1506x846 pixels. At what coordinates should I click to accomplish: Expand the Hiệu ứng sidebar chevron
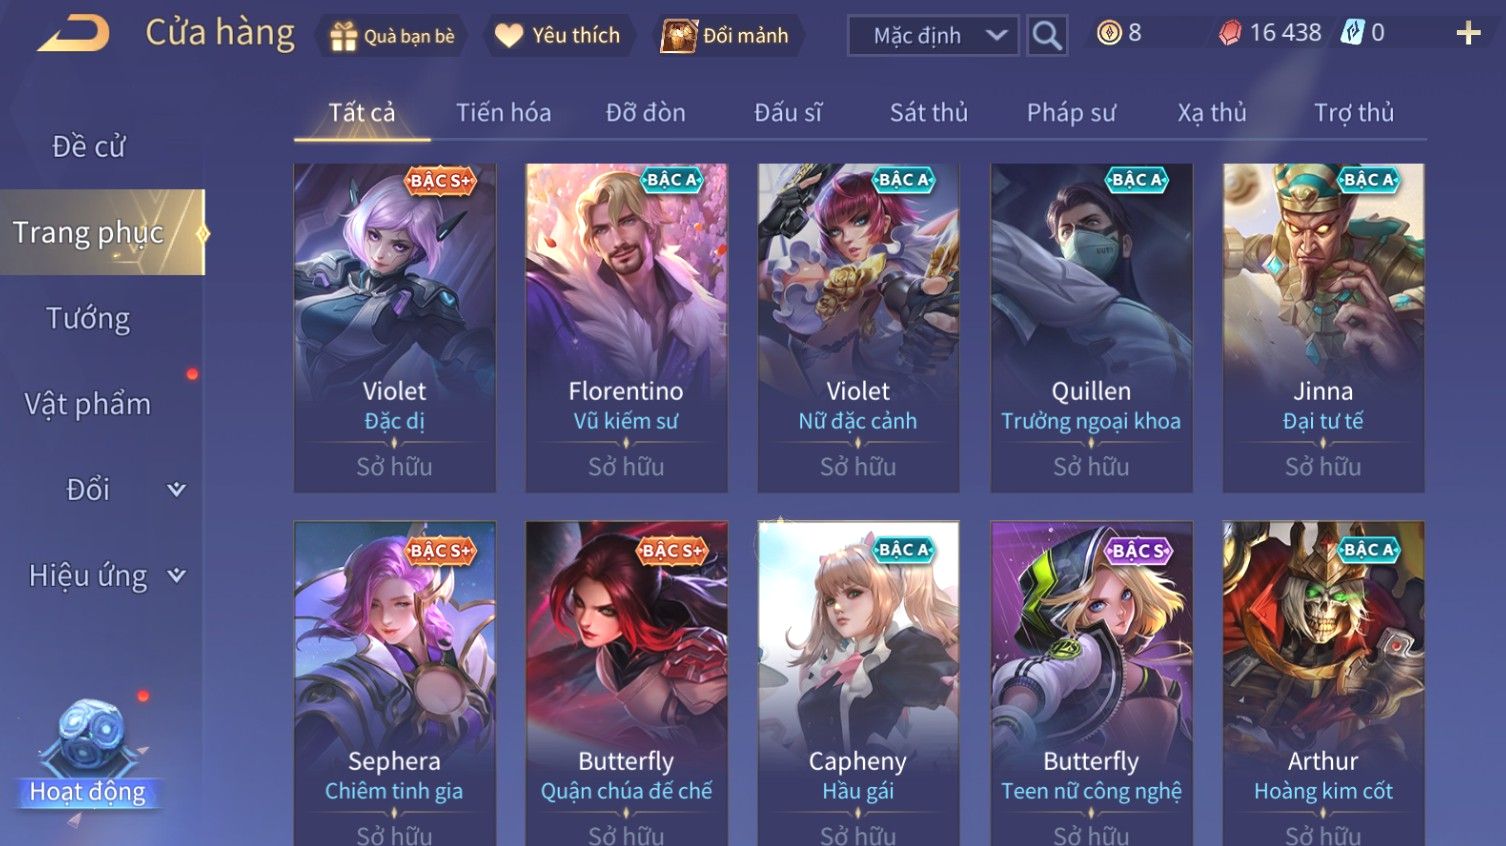[x=176, y=575]
